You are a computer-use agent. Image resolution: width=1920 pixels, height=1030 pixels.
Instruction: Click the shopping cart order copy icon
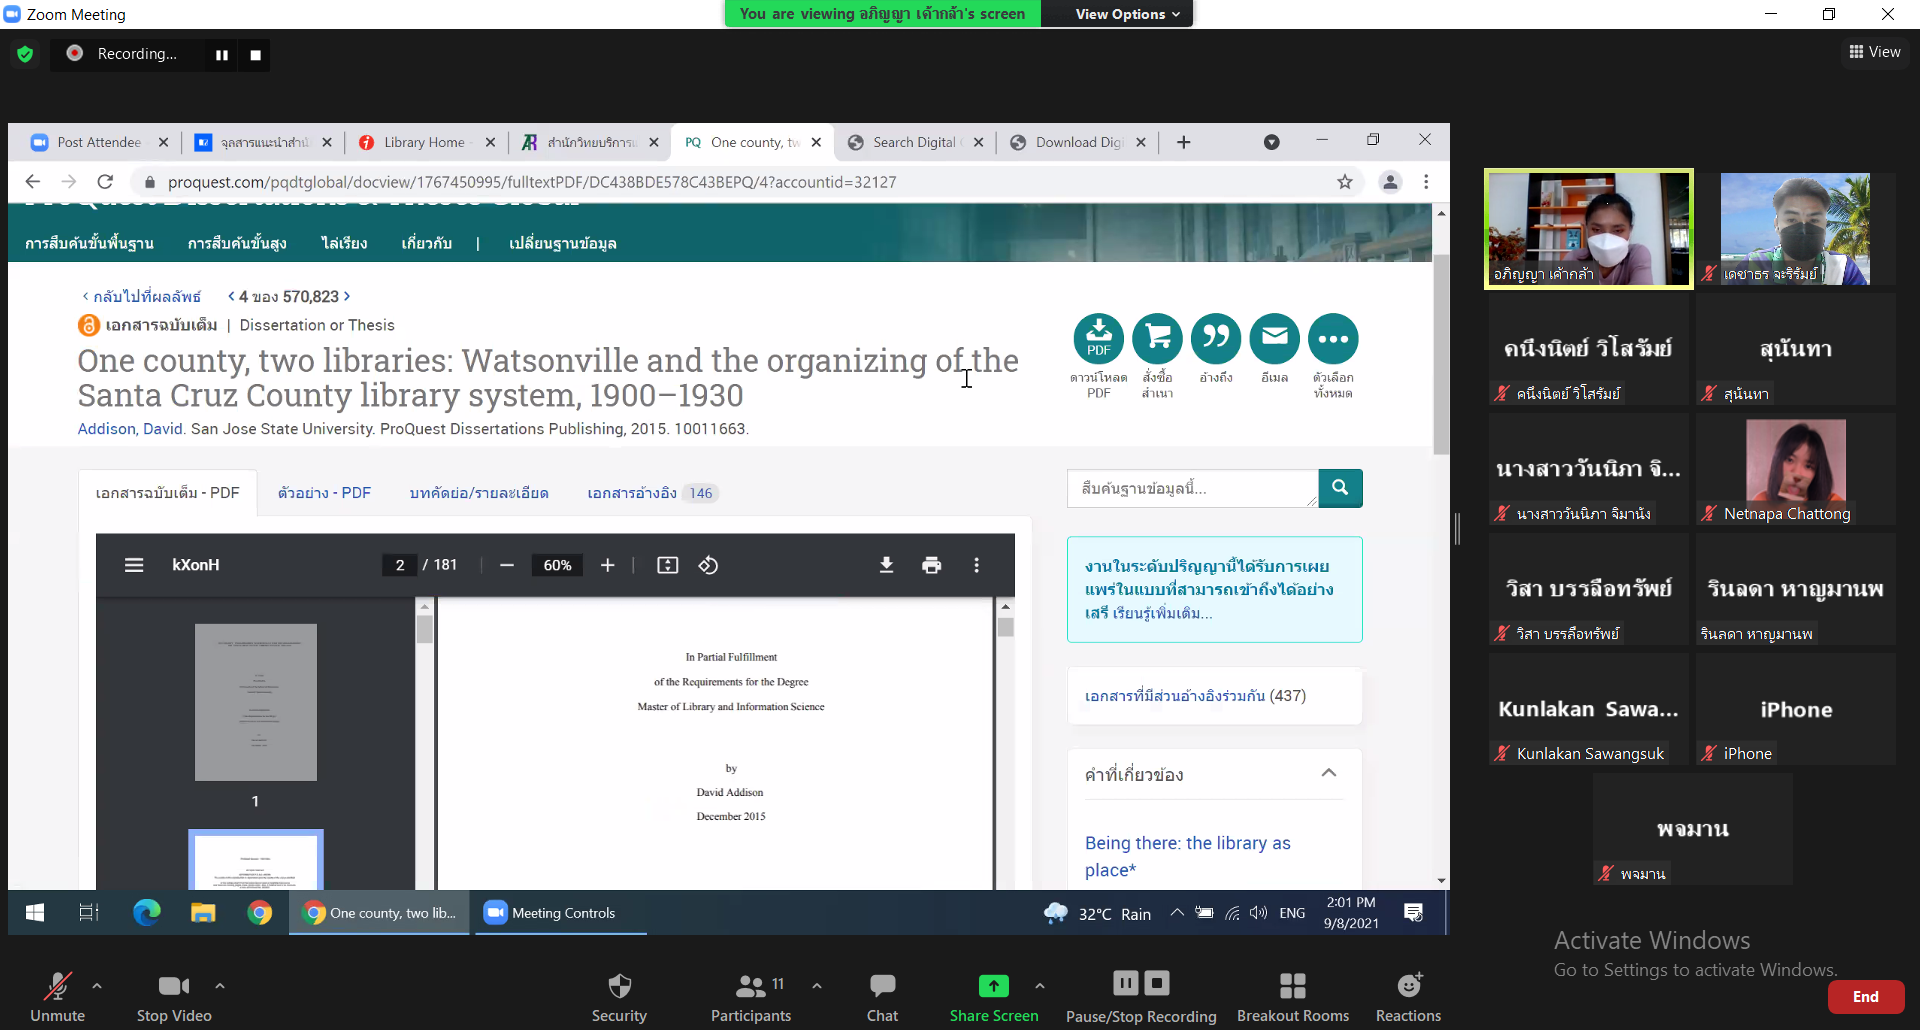click(1157, 339)
